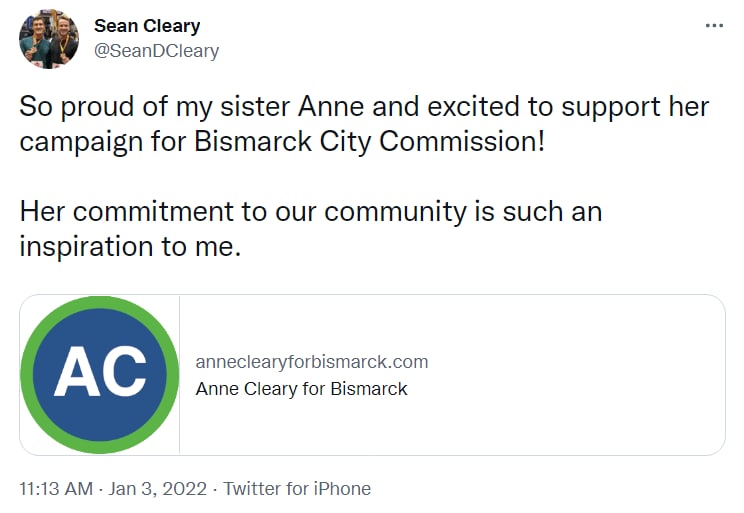Select the Jan 3, 2022 date

click(x=158, y=489)
